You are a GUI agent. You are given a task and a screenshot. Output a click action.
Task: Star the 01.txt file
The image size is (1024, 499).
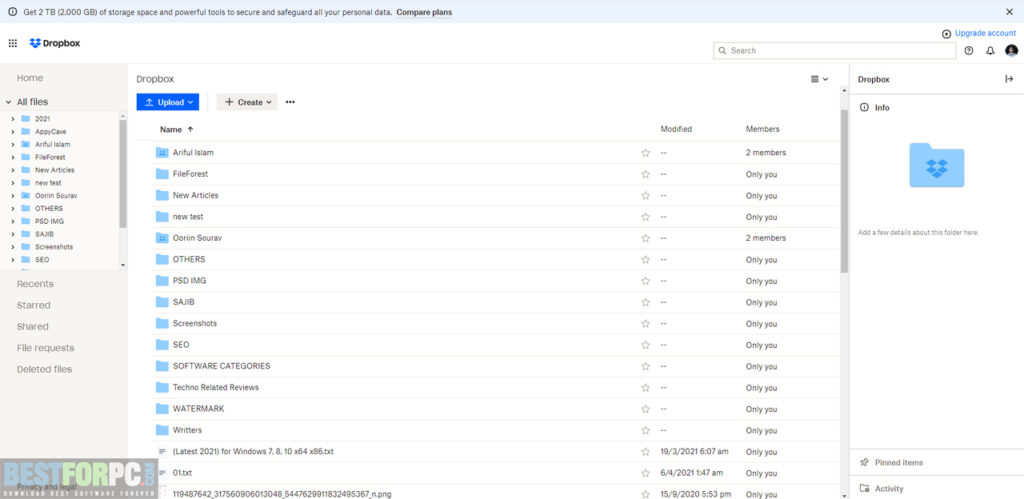coord(645,473)
